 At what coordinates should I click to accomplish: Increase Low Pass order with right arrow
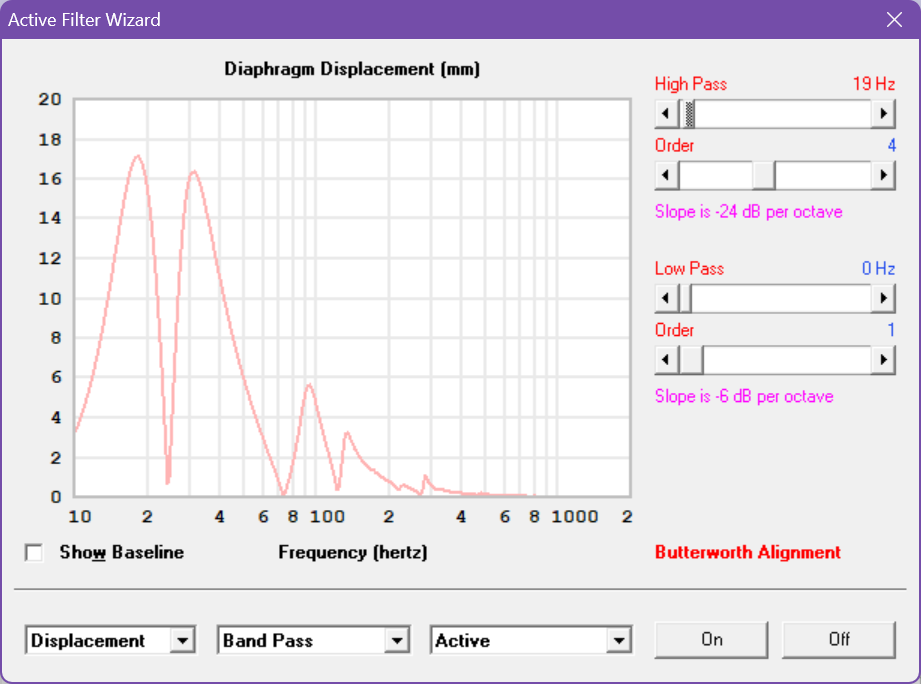coord(883,360)
